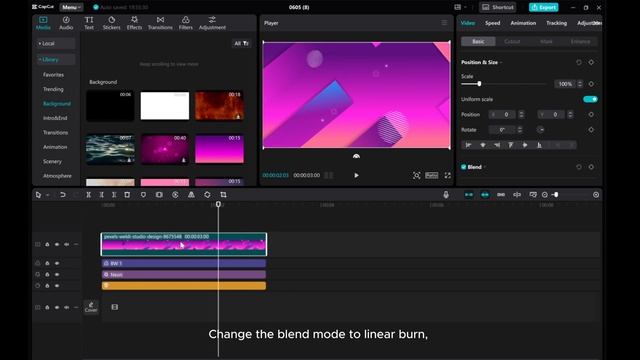Open the All filter dropdown
This screenshot has height=360, width=640.
(241, 43)
